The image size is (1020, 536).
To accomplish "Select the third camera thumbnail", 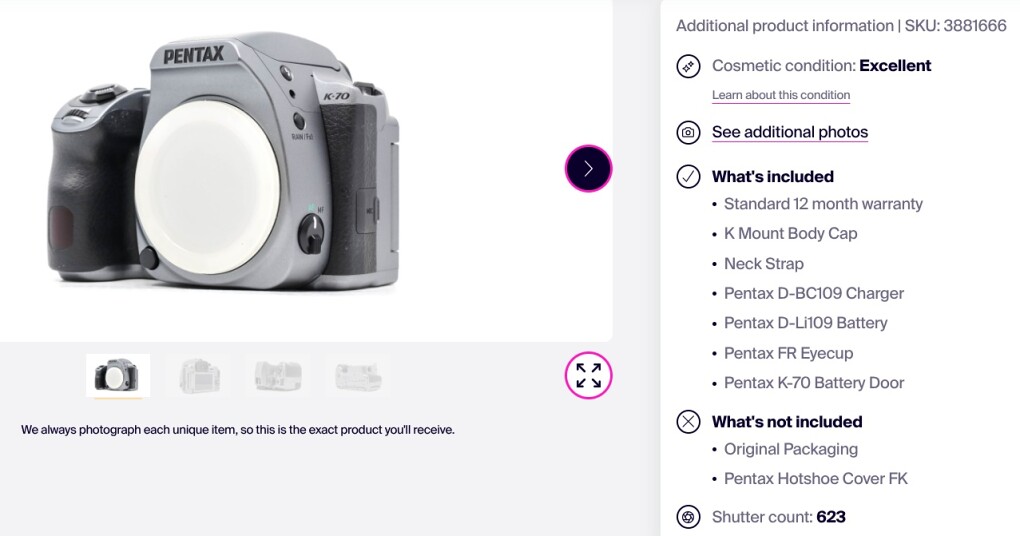I will click(x=278, y=375).
